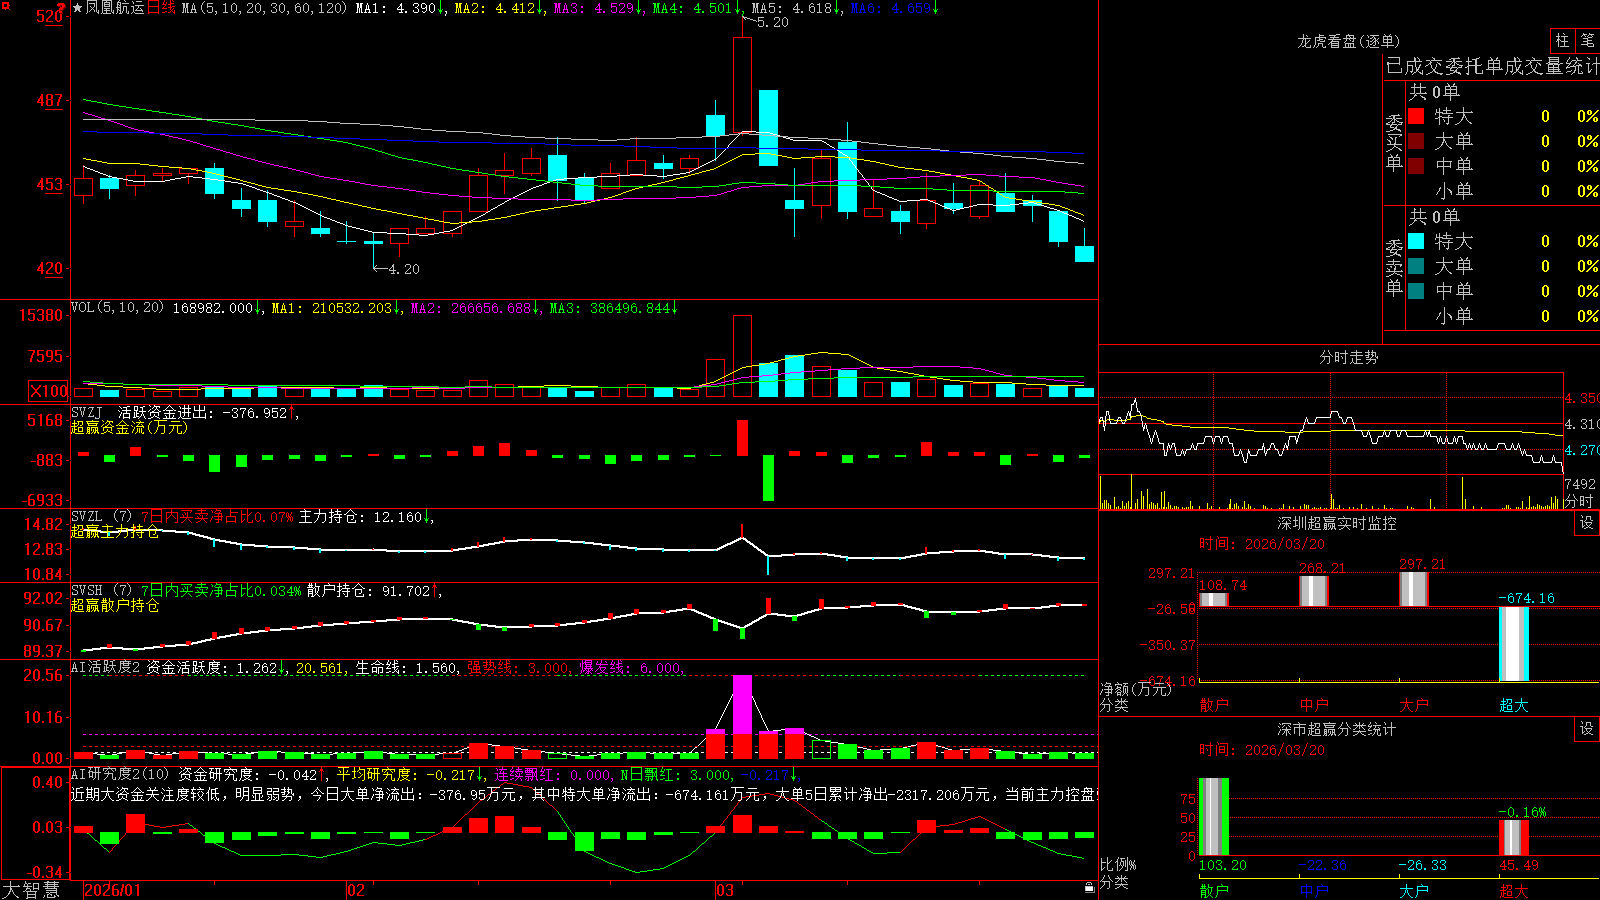Image resolution: width=1600 pixels, height=900 pixels.
Task: Click the AI活跃度2 indicator label
Action: (106, 667)
